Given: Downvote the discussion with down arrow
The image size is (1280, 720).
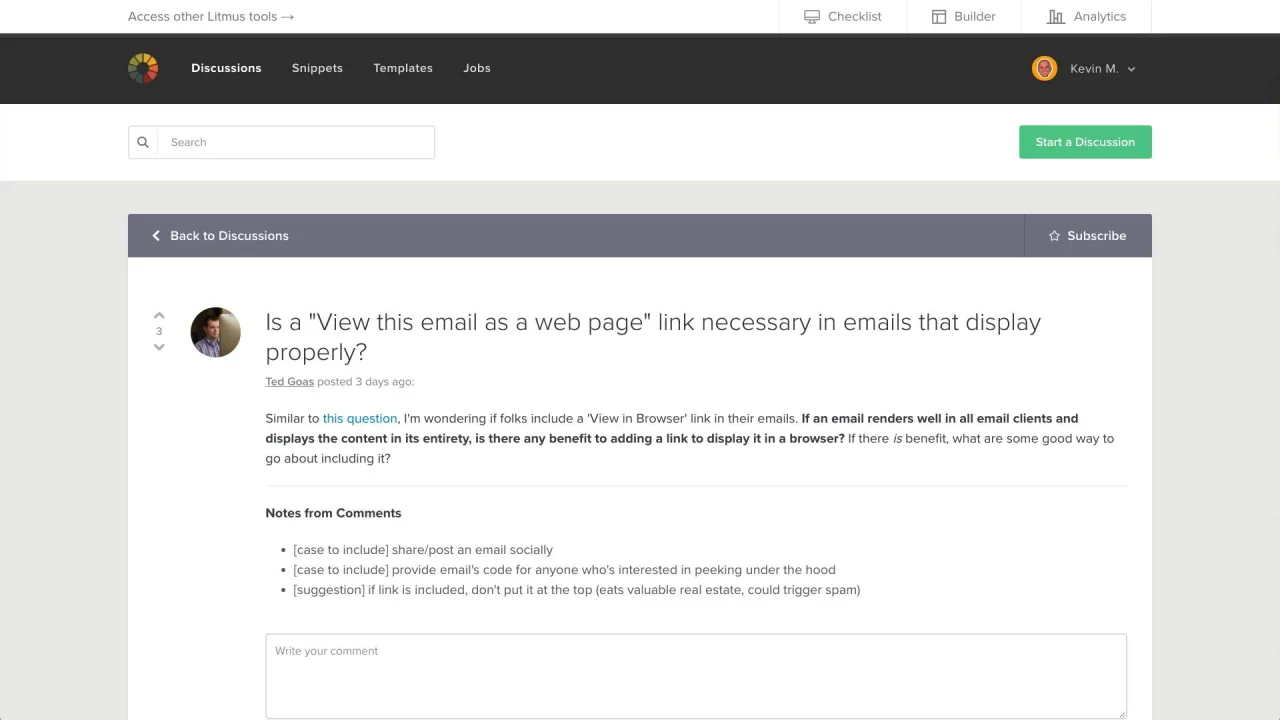Looking at the screenshot, I should [159, 347].
